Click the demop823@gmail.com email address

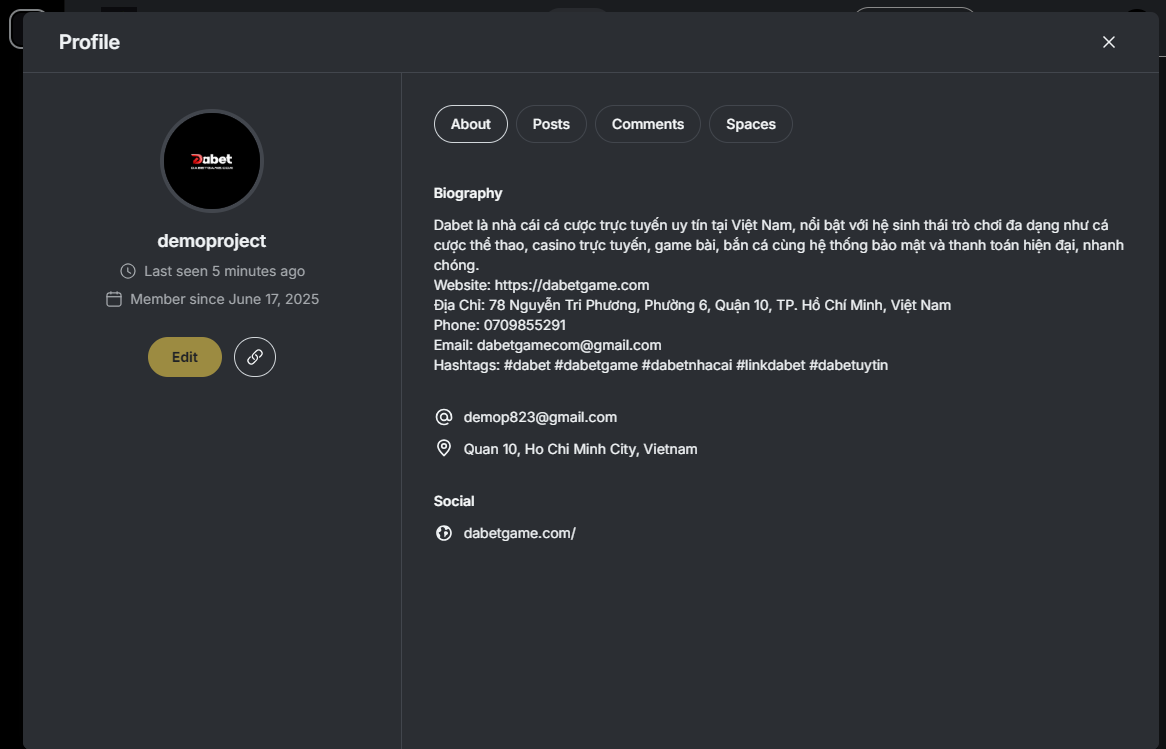click(540, 417)
